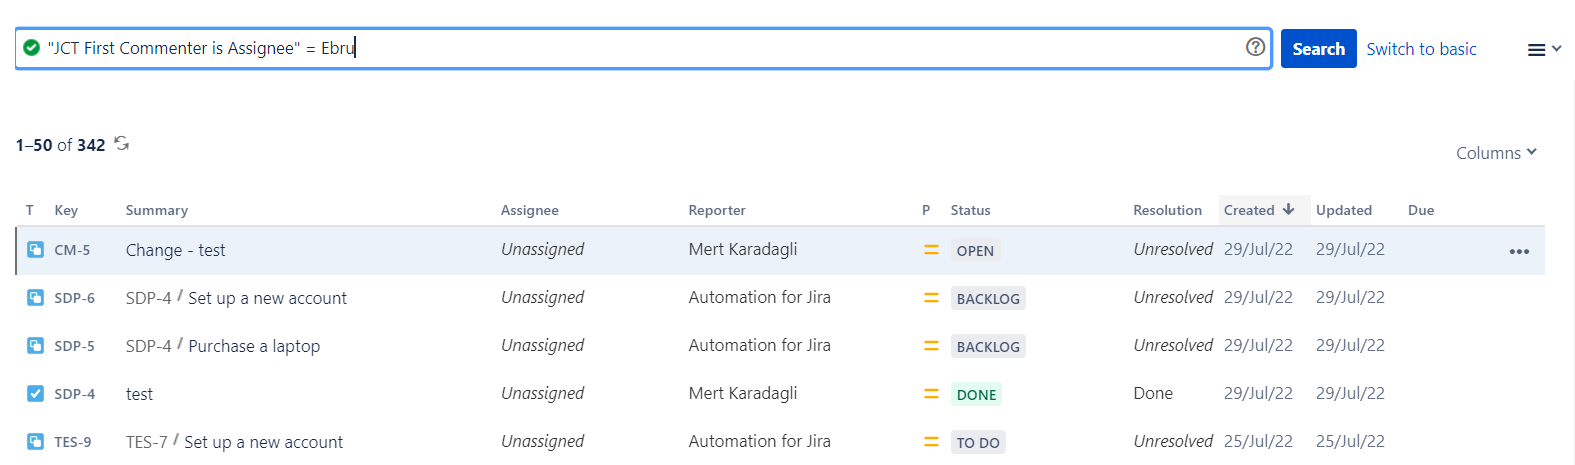Open 'Purchase a laptop' summary

[254, 346]
